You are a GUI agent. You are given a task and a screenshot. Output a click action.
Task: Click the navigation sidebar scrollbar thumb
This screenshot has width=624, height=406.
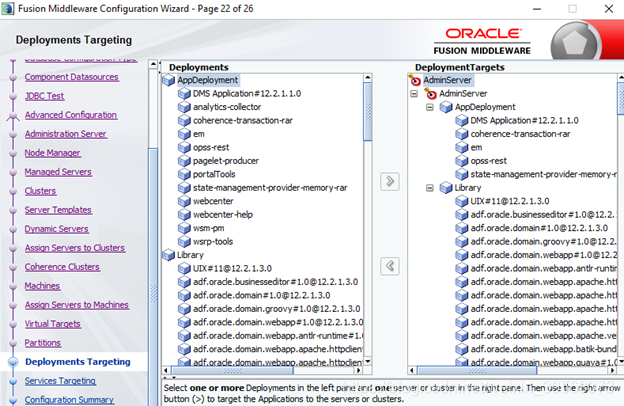[153, 277]
